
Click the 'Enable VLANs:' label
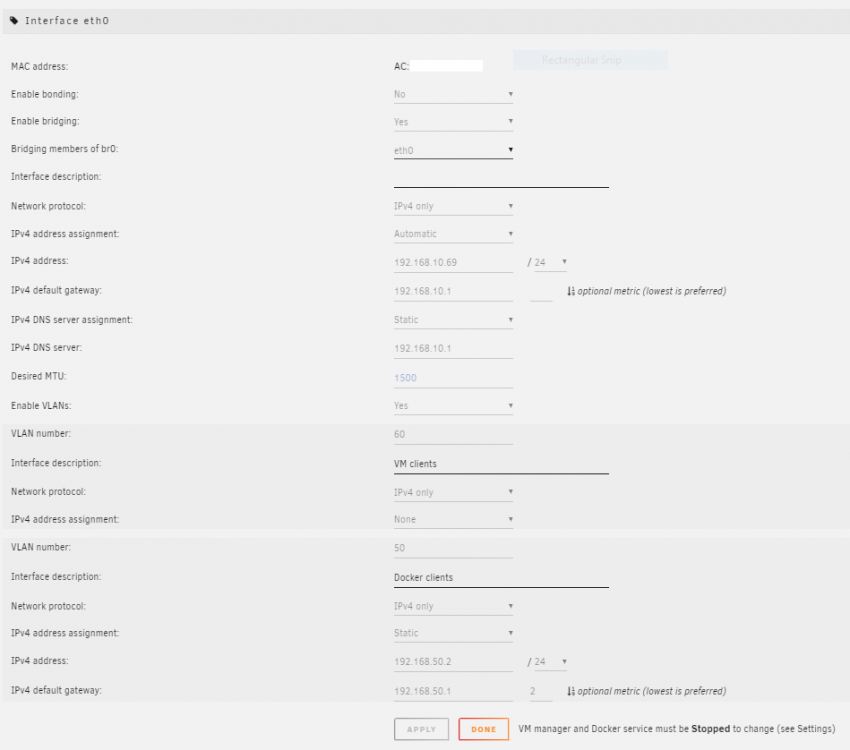(41, 406)
